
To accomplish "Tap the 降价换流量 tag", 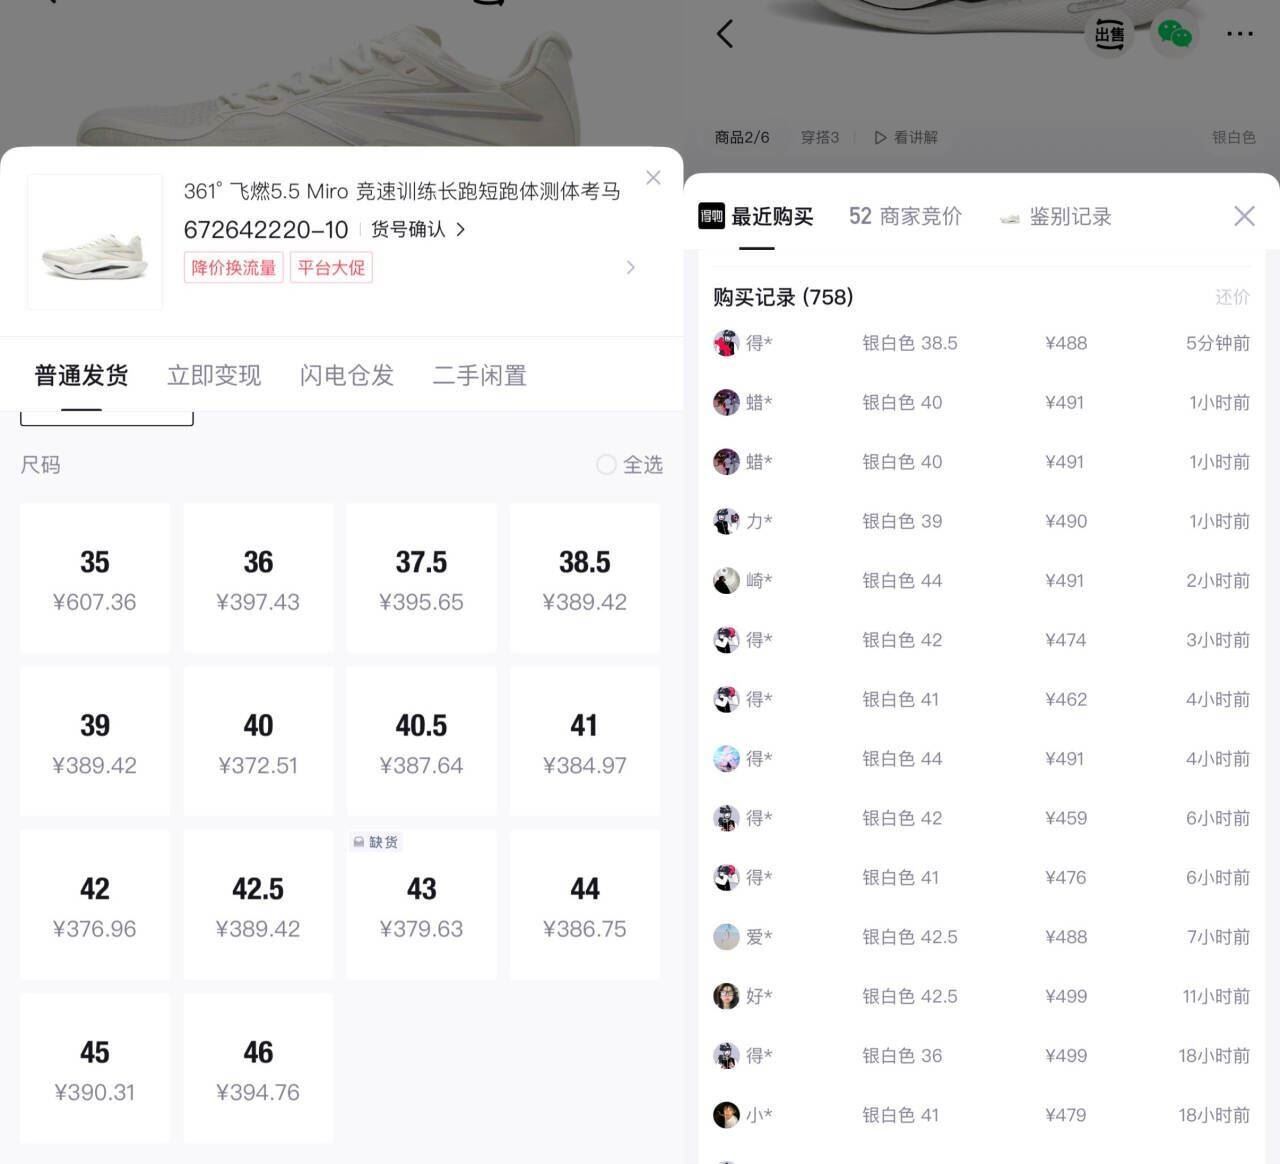I will pos(234,267).
